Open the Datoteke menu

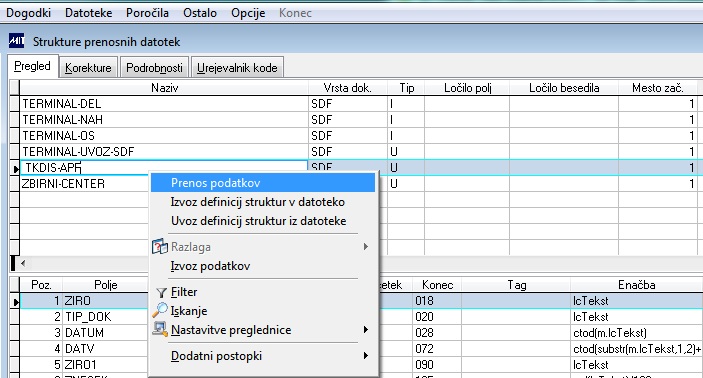tap(88, 13)
